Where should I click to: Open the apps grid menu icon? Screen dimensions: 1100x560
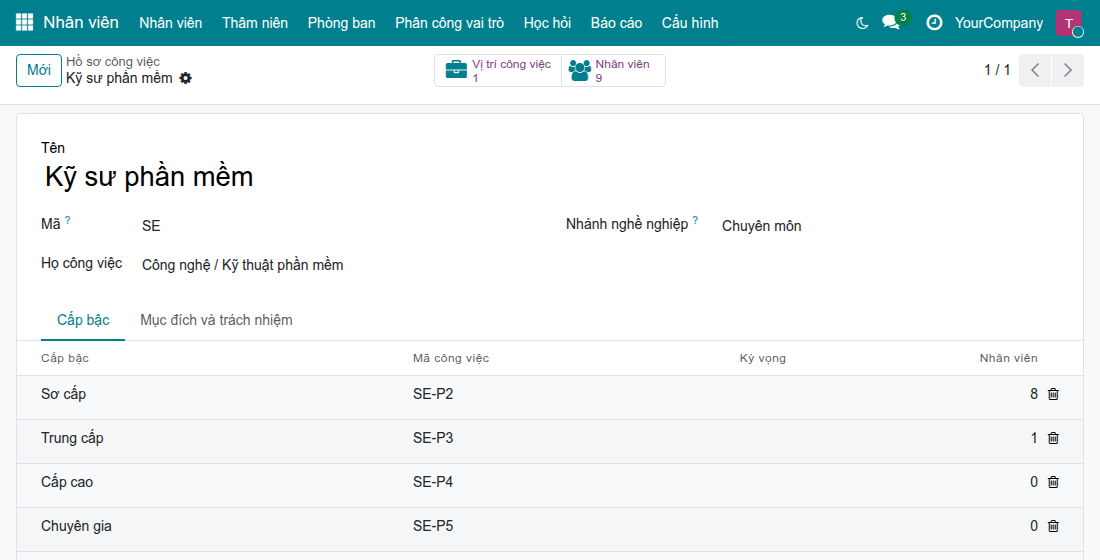pyautogui.click(x=24, y=22)
